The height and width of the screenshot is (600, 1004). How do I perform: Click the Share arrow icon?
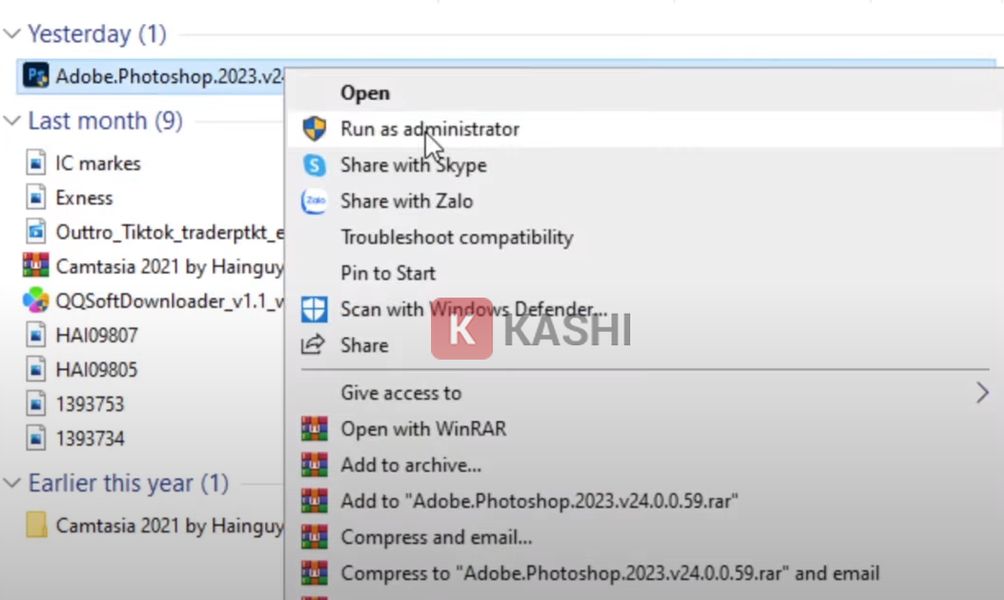(x=314, y=345)
